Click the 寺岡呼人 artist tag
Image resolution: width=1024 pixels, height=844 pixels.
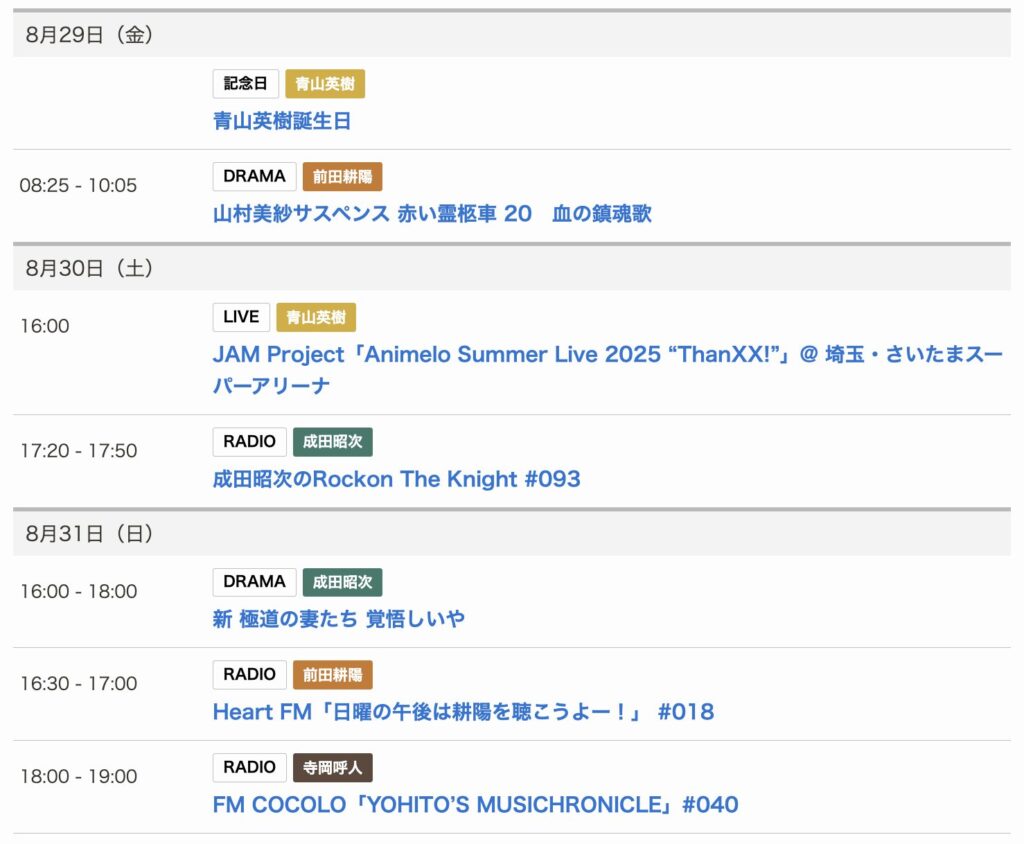[332, 768]
